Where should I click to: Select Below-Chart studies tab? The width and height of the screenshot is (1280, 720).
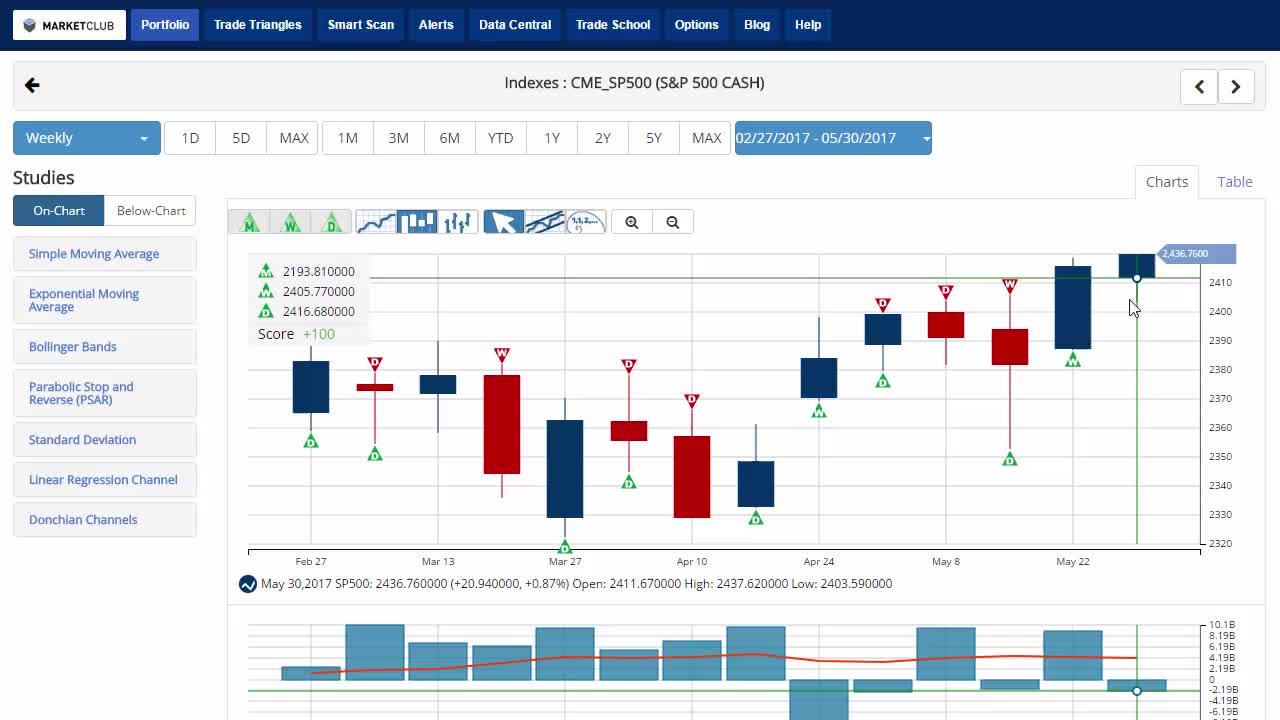pyautogui.click(x=151, y=211)
